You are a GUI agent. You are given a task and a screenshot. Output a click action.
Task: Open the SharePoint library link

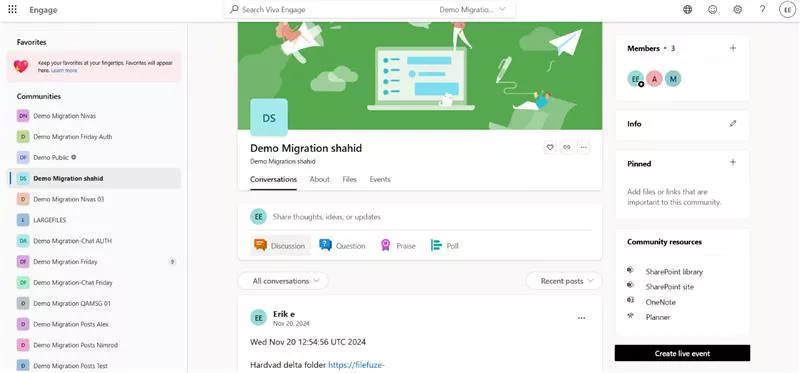coord(674,272)
